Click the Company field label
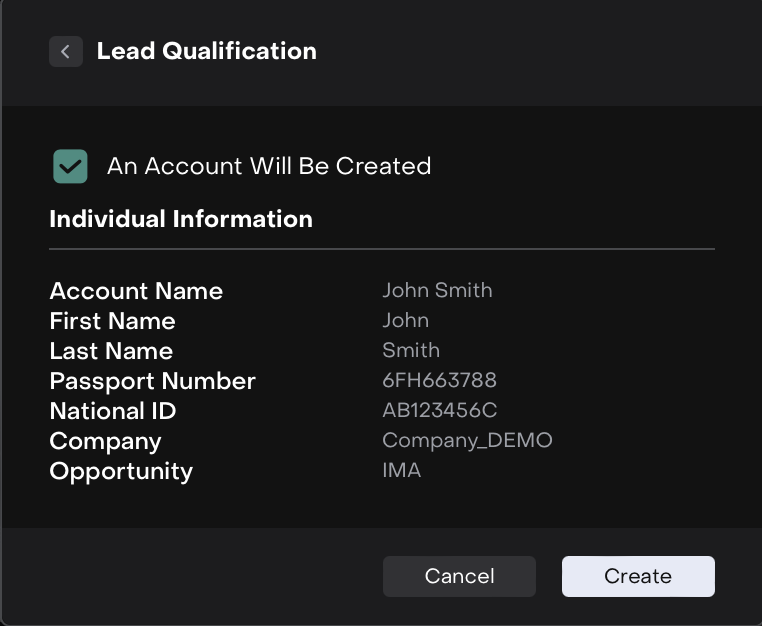This screenshot has width=762, height=626. pyautogui.click(x=105, y=441)
